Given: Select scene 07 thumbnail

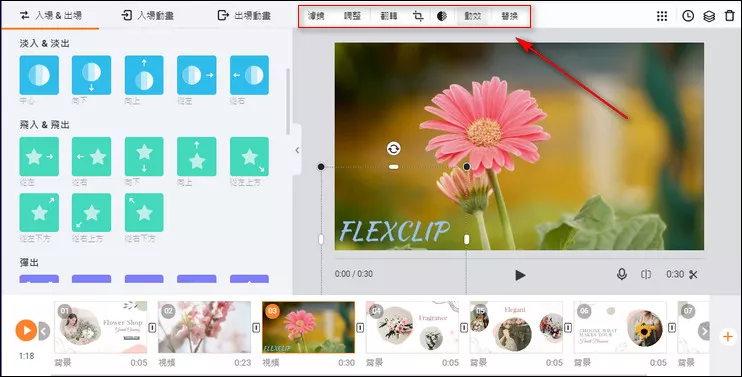Looking at the screenshot, I should tap(693, 327).
